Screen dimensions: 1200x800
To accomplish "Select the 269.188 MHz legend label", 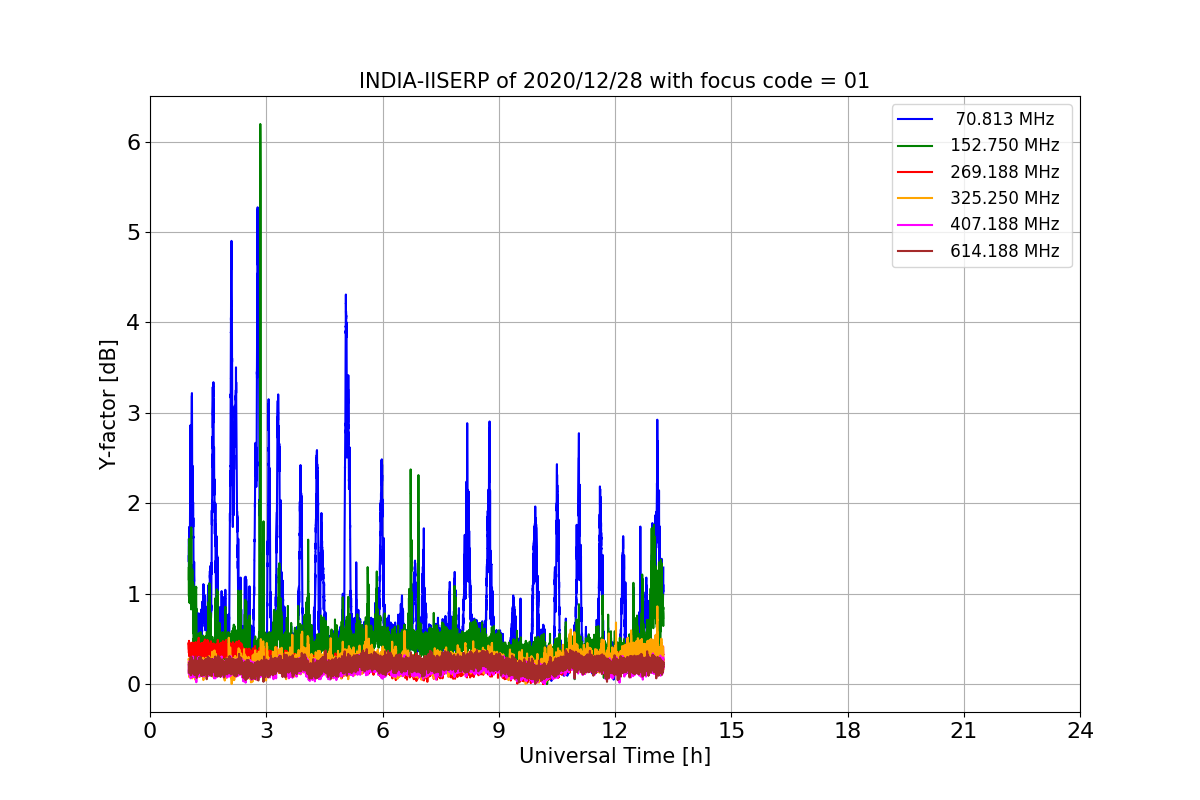I will (1005, 172).
